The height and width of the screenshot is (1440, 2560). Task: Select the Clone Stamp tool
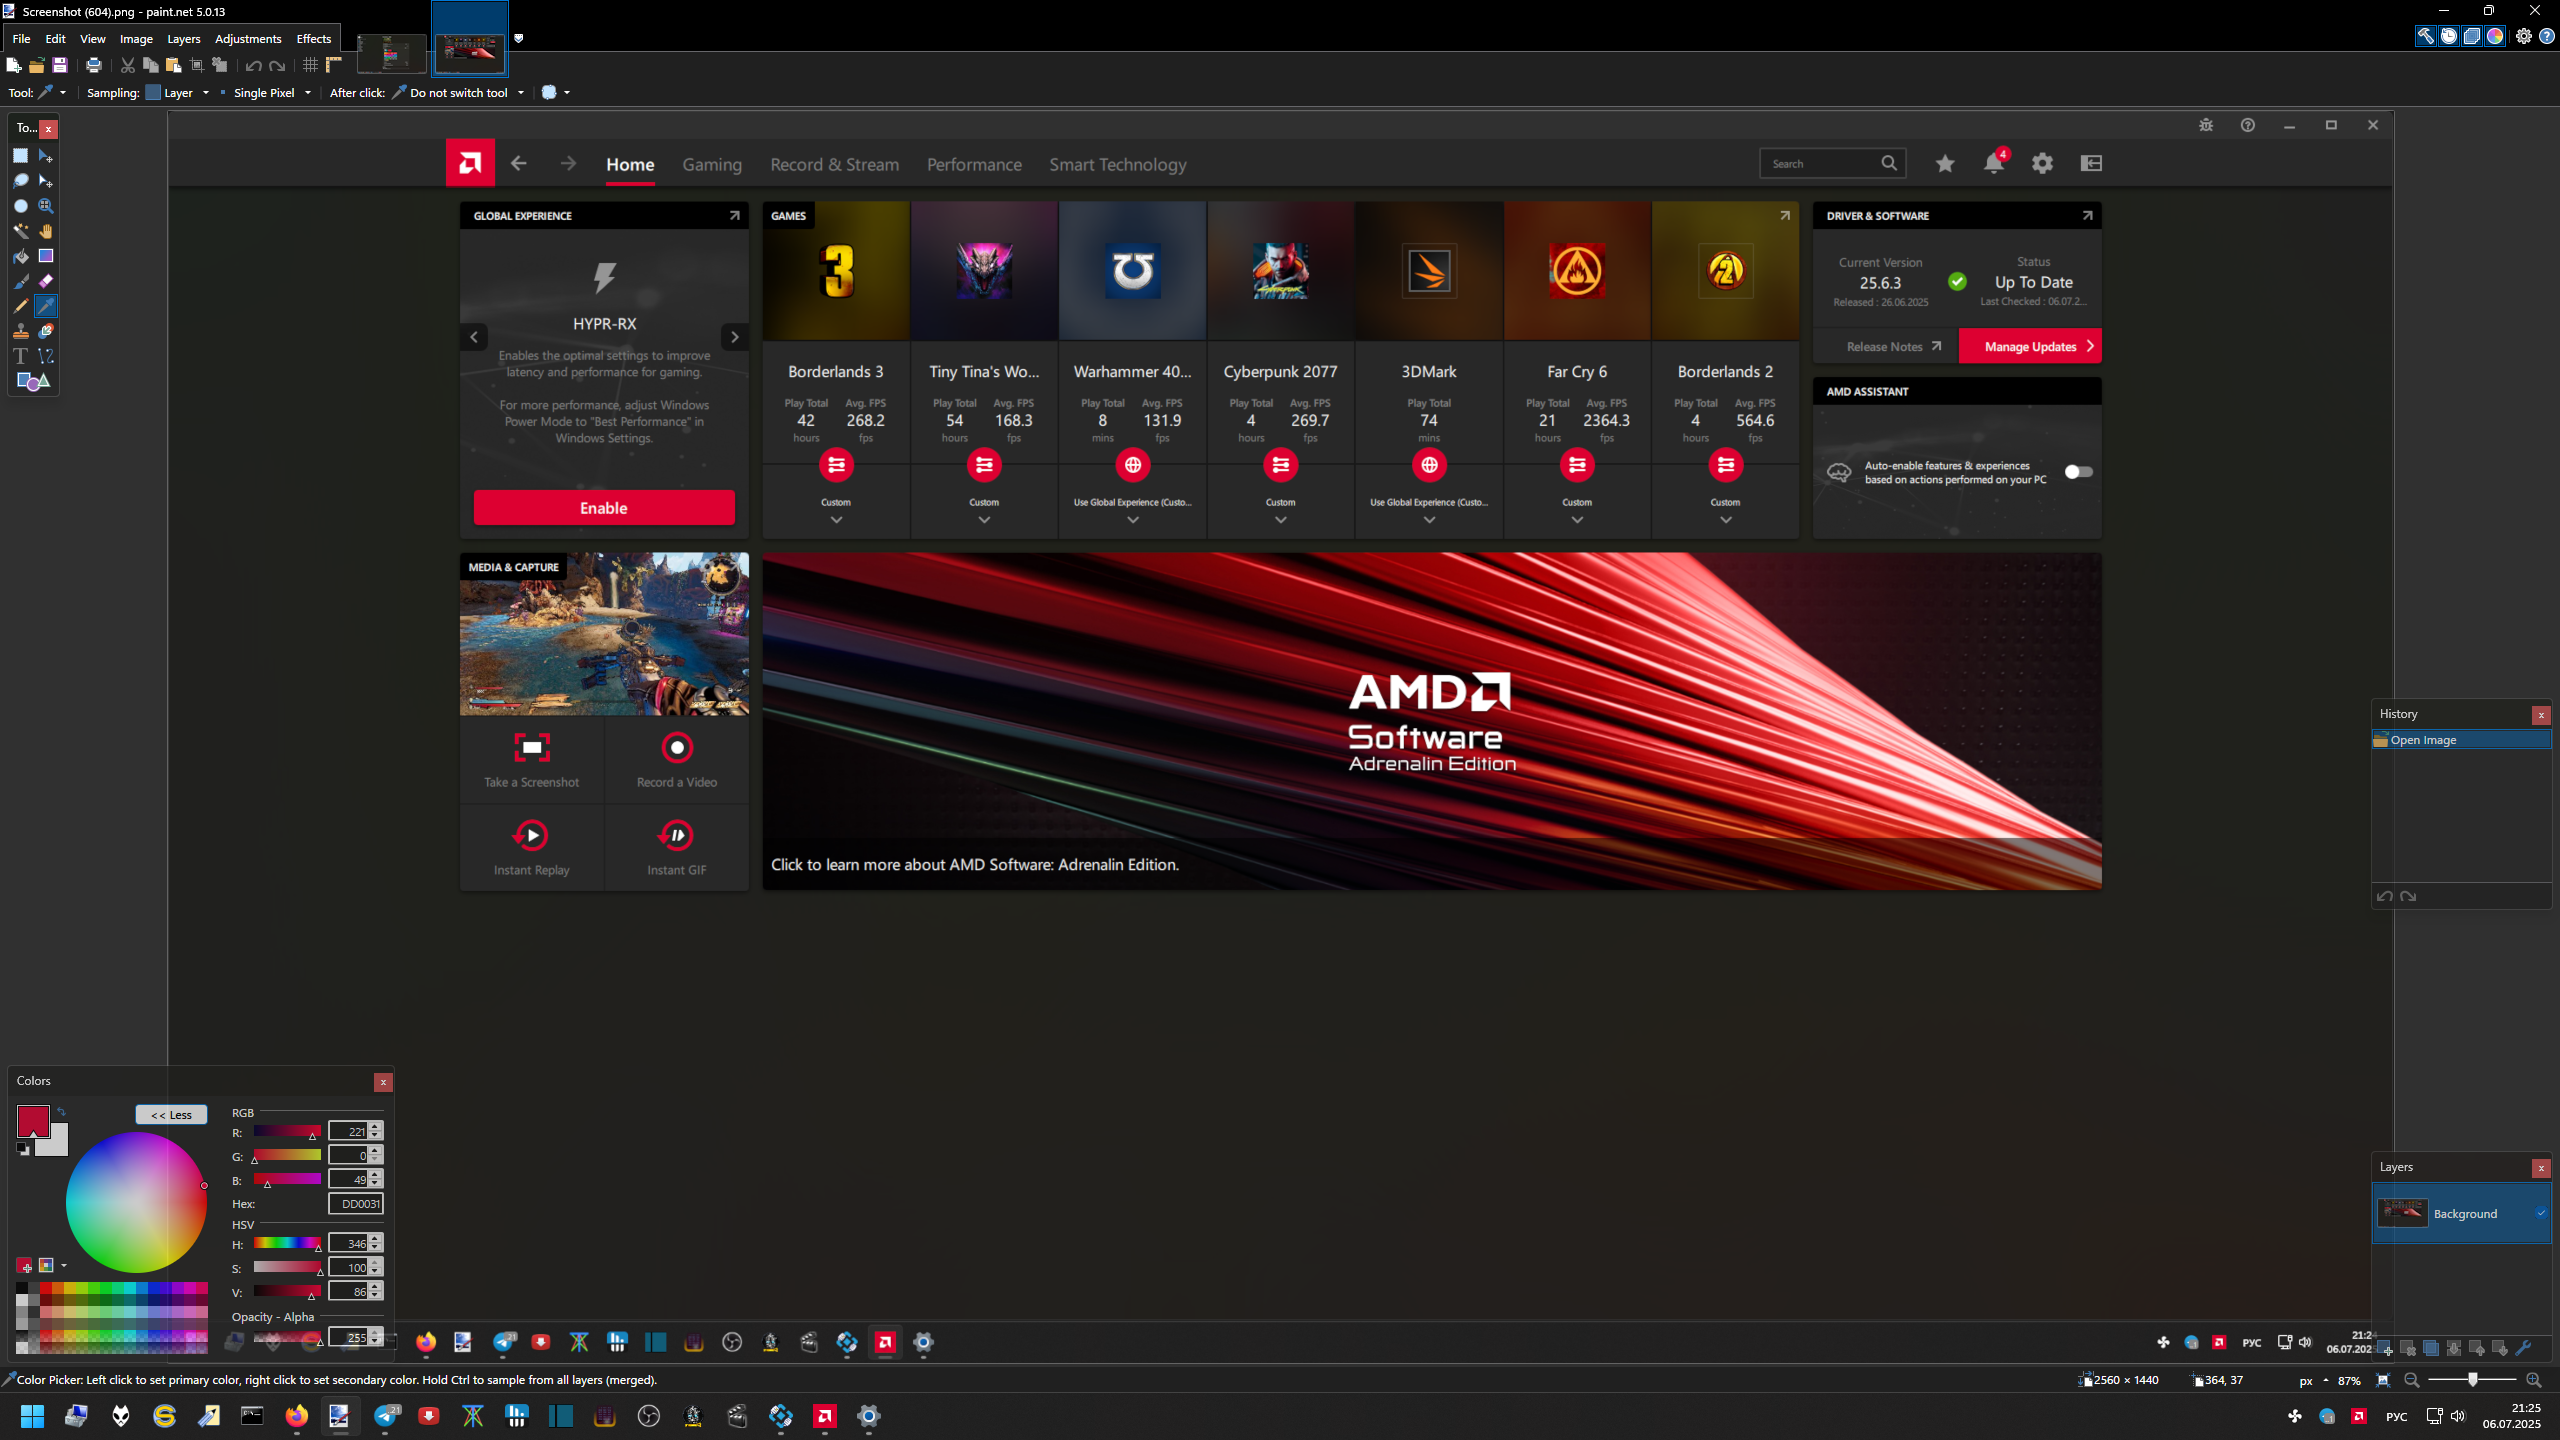20,331
